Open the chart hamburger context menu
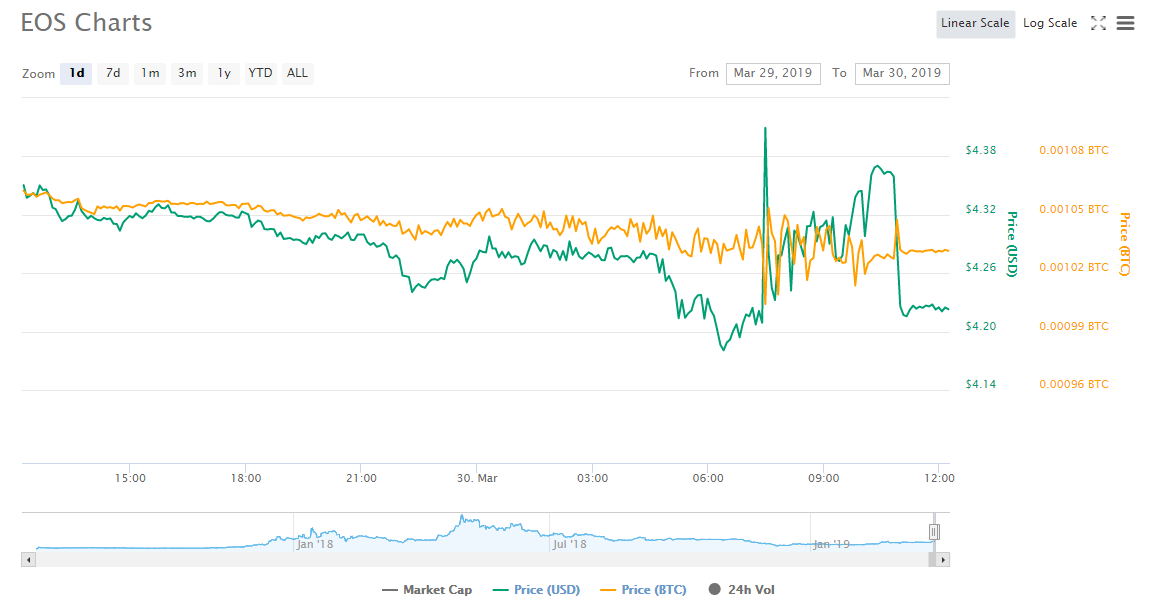 click(1125, 23)
